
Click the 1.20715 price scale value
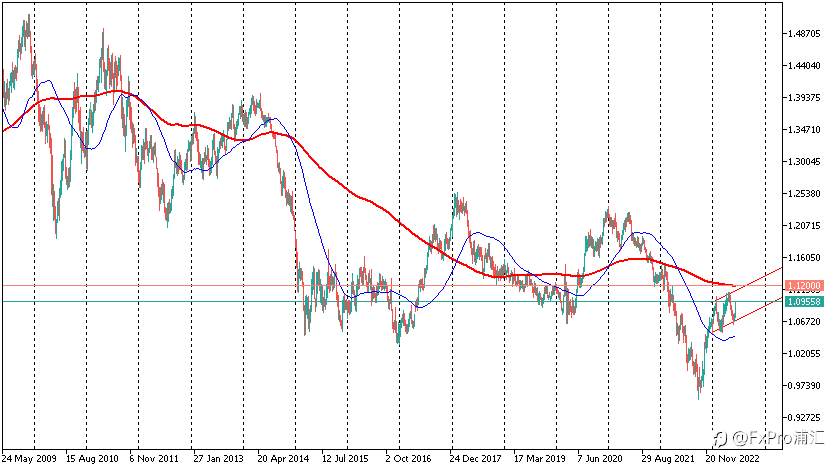pos(804,226)
